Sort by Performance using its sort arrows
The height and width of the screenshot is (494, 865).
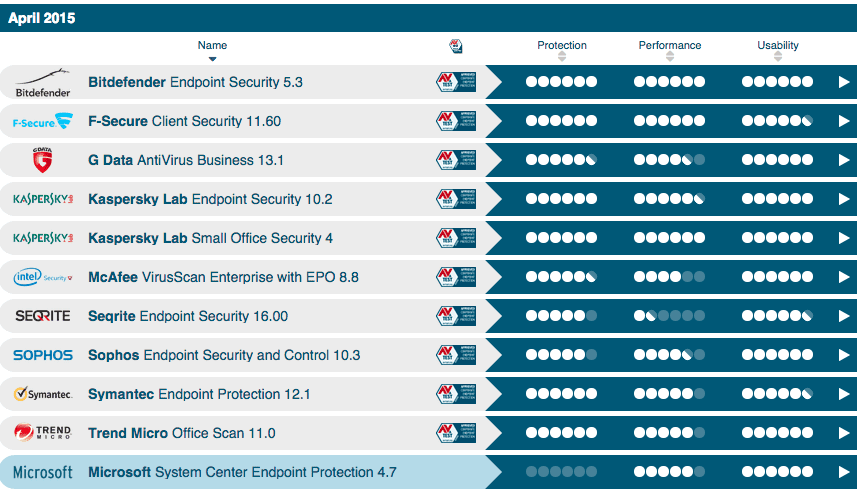point(670,56)
